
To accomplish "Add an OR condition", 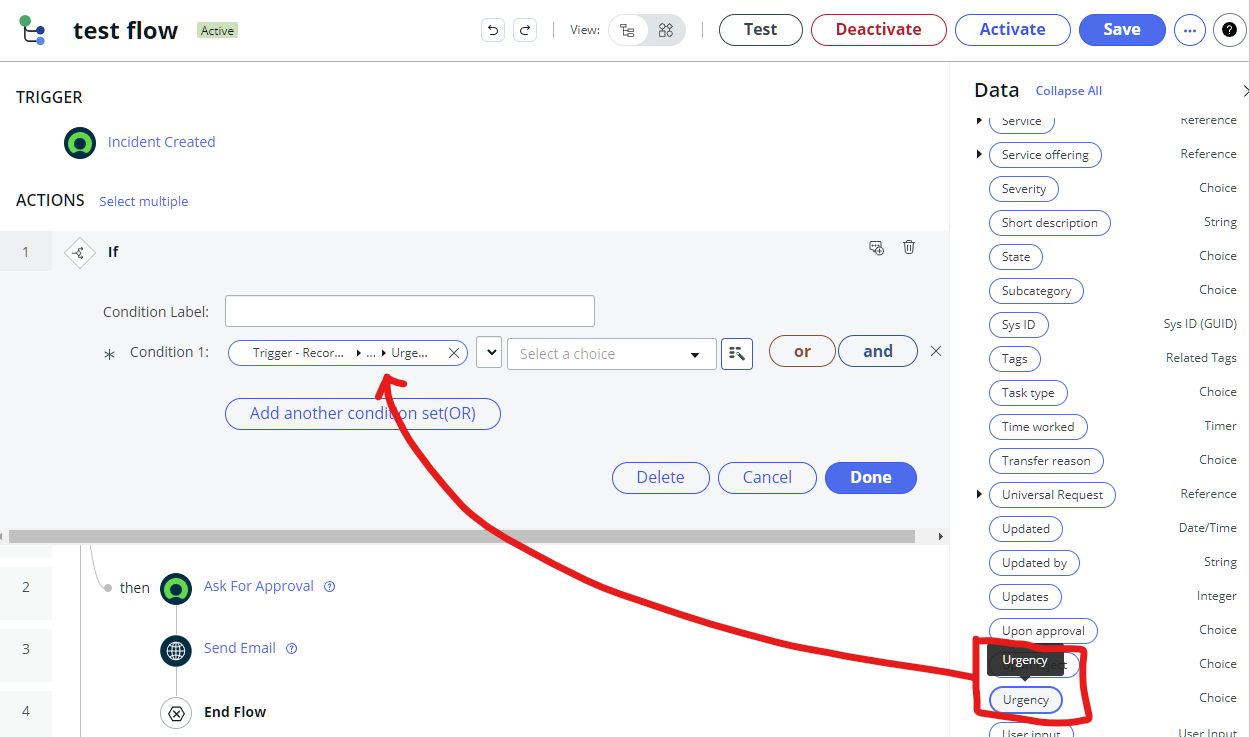I will (802, 351).
